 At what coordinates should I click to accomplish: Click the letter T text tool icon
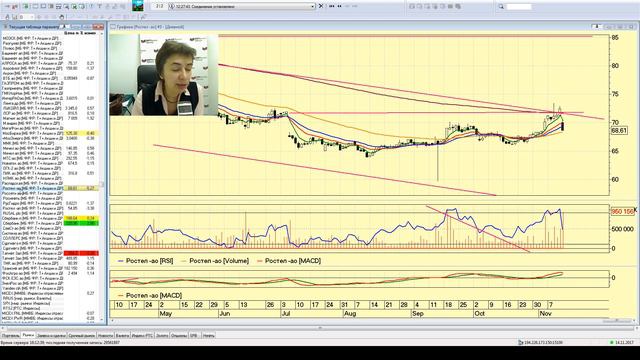coord(99,6)
